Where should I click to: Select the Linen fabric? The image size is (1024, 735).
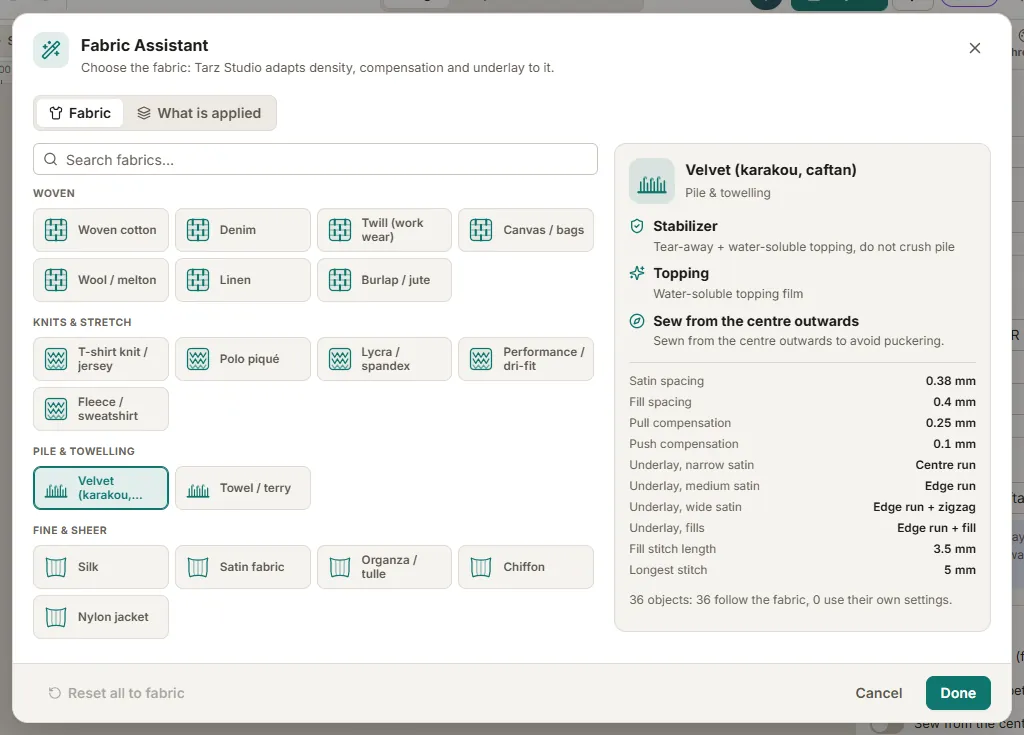pos(242,280)
